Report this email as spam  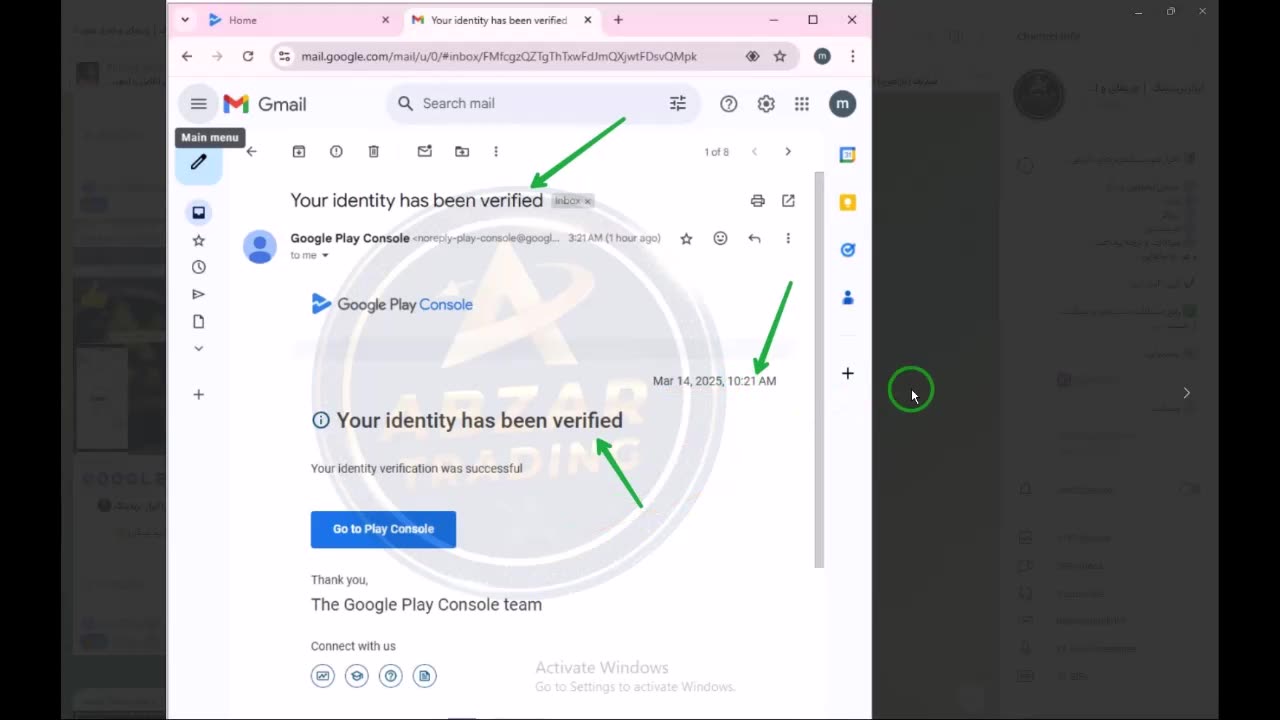(x=336, y=151)
